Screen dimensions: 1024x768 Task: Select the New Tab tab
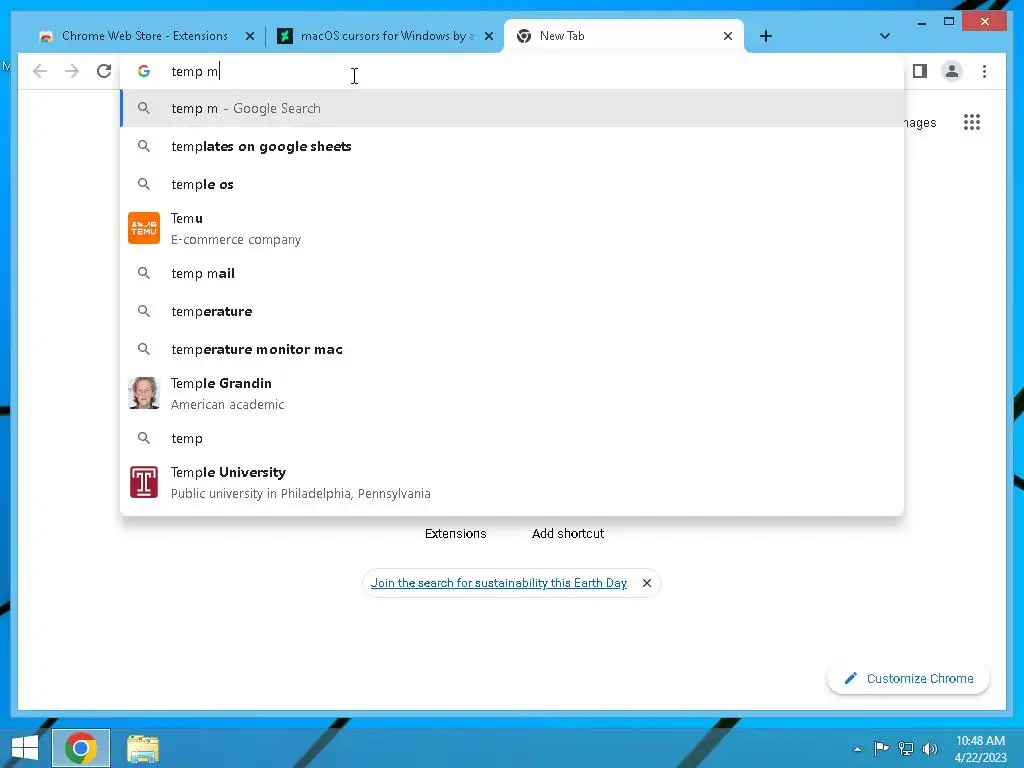tap(624, 36)
